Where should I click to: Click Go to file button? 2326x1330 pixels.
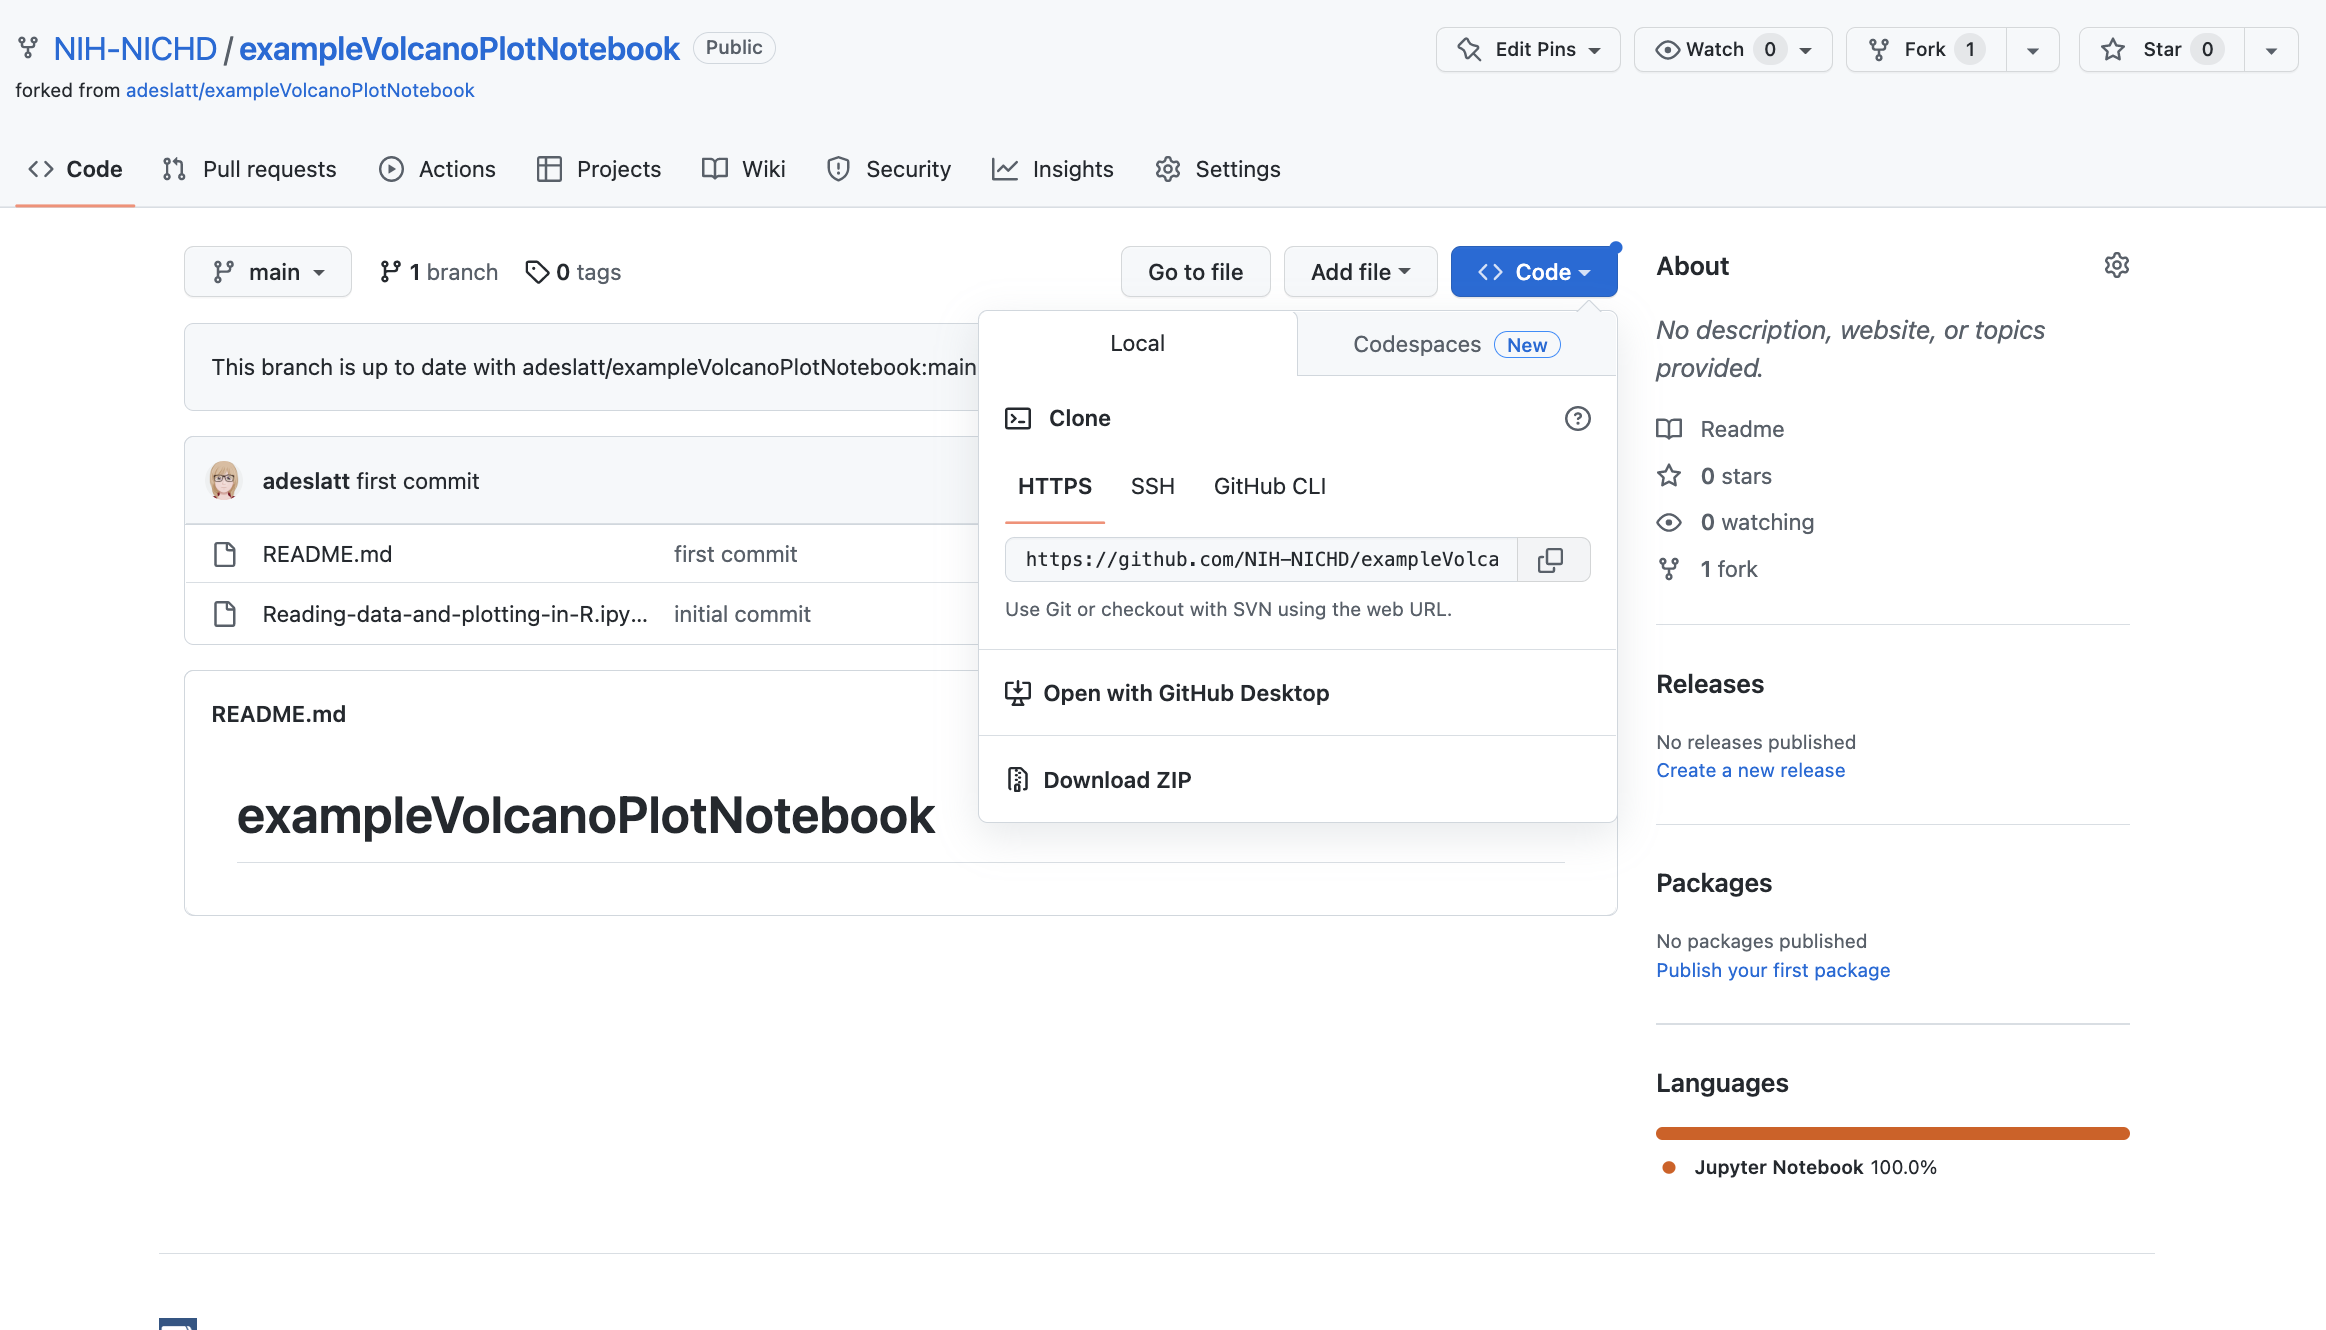(x=1196, y=272)
